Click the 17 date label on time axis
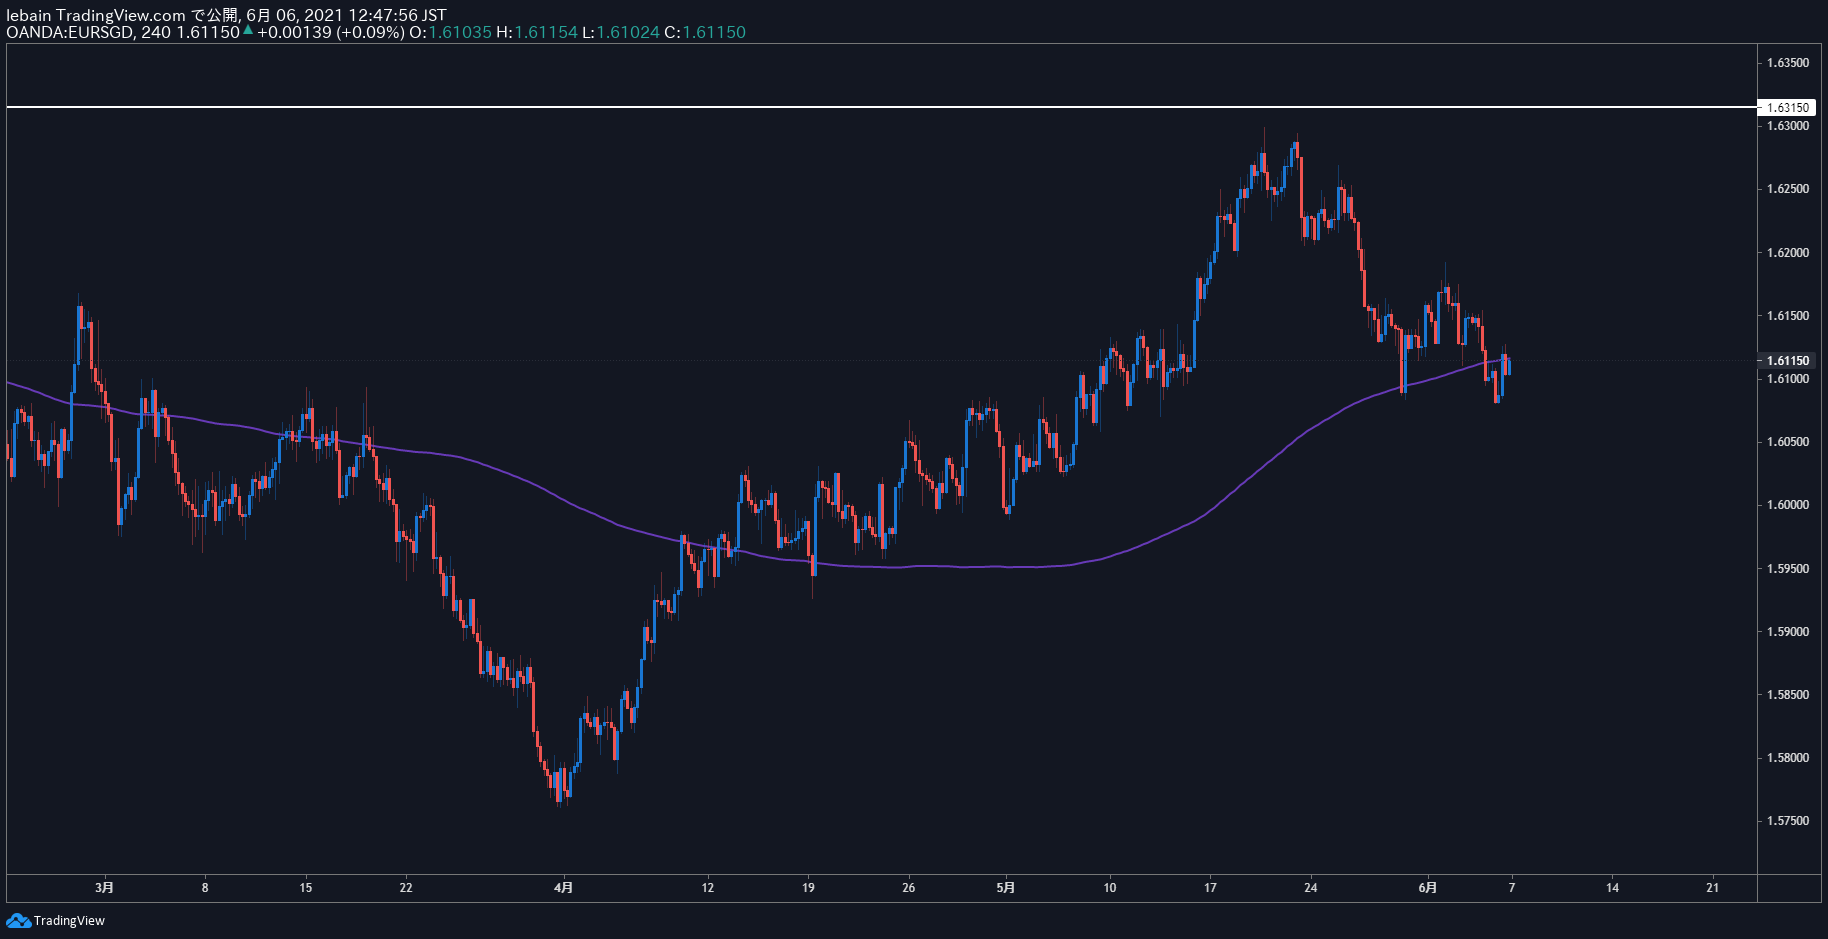1828x939 pixels. (x=1210, y=887)
